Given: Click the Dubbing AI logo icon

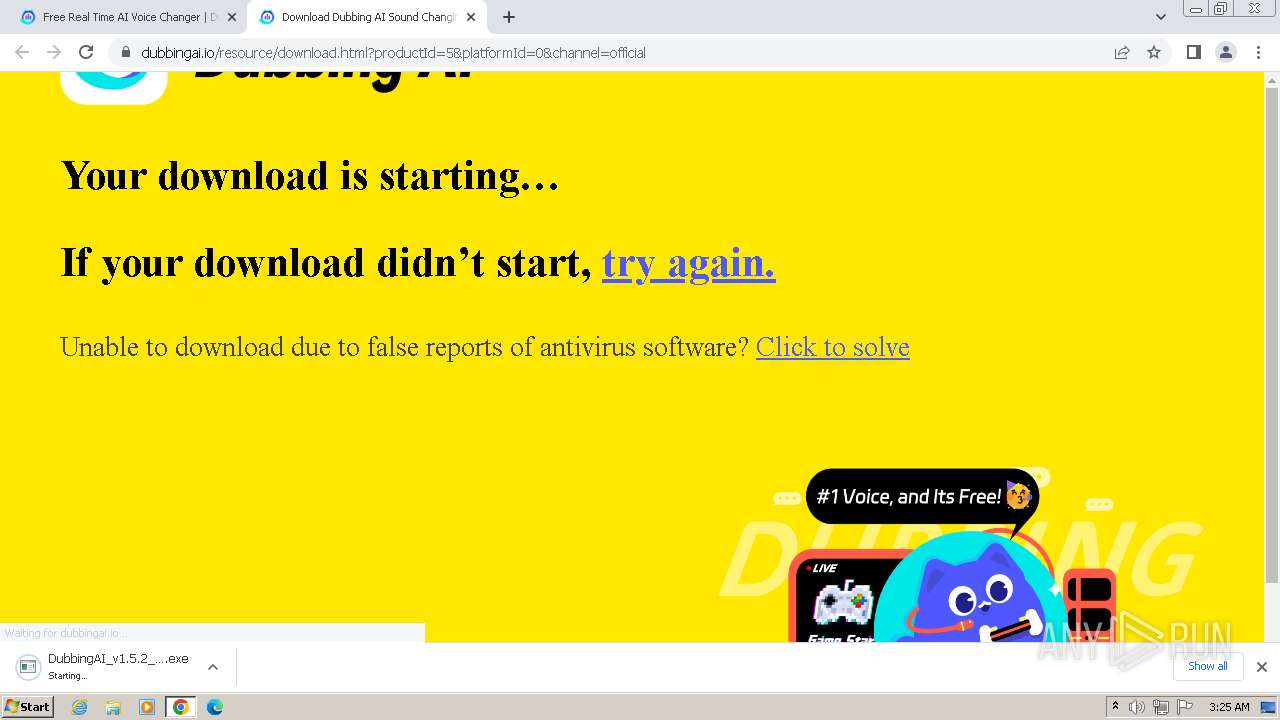Looking at the screenshot, I should coord(113,87).
